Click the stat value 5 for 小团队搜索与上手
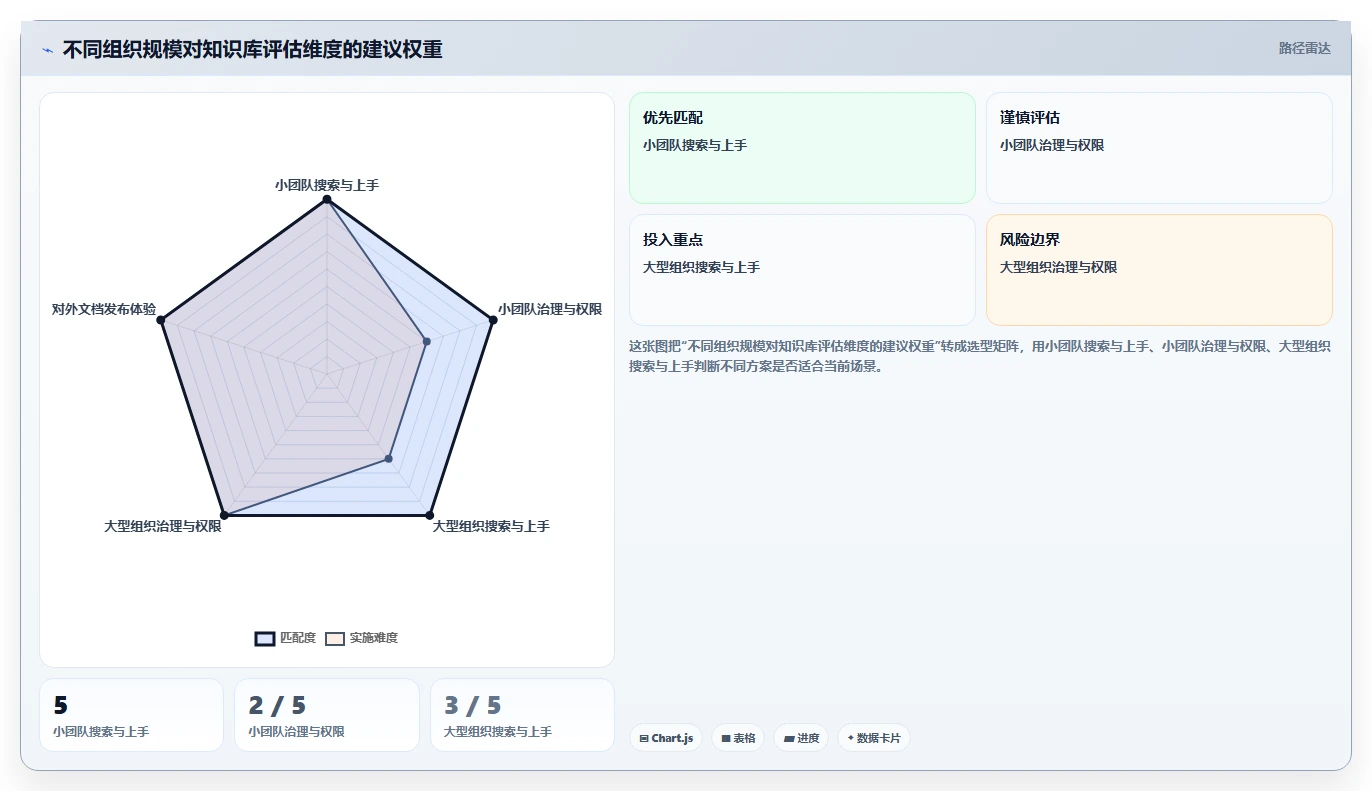The width and height of the screenshot is (1372, 791). click(60, 706)
